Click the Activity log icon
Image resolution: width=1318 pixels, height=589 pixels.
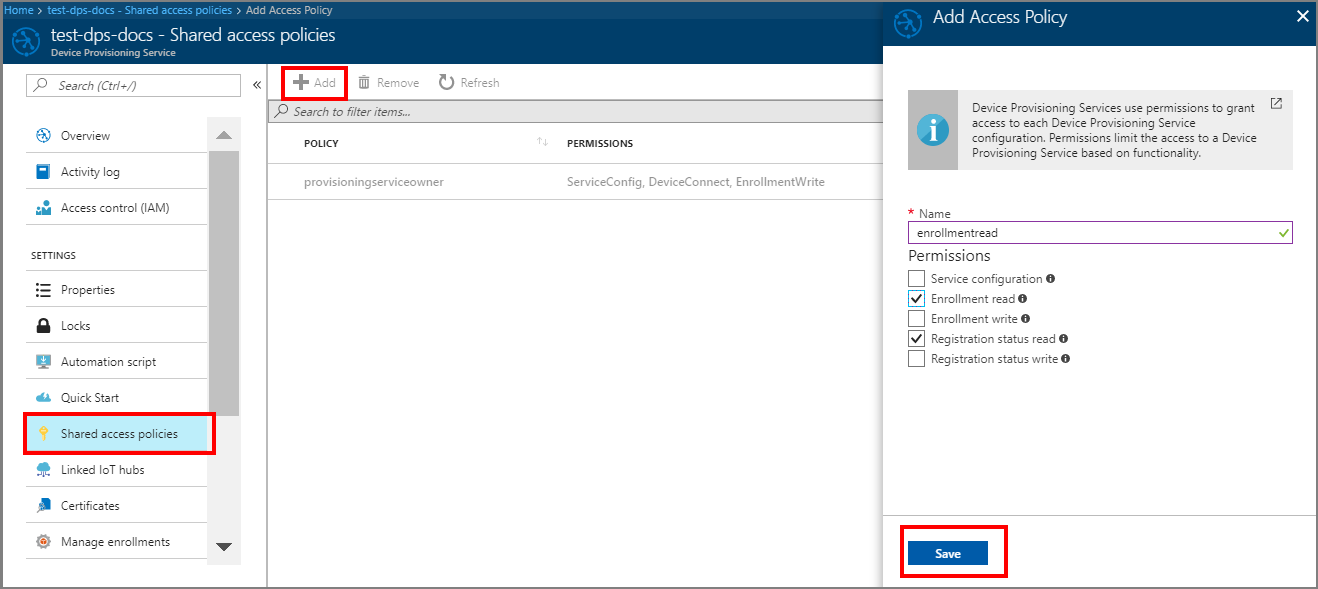click(43, 172)
